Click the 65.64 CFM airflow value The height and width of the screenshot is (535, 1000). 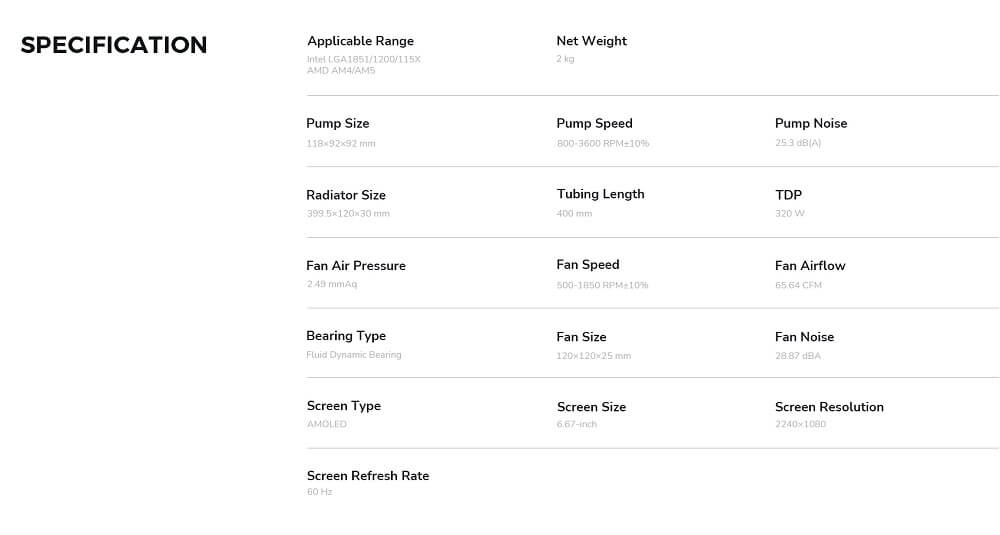pyautogui.click(x=798, y=285)
